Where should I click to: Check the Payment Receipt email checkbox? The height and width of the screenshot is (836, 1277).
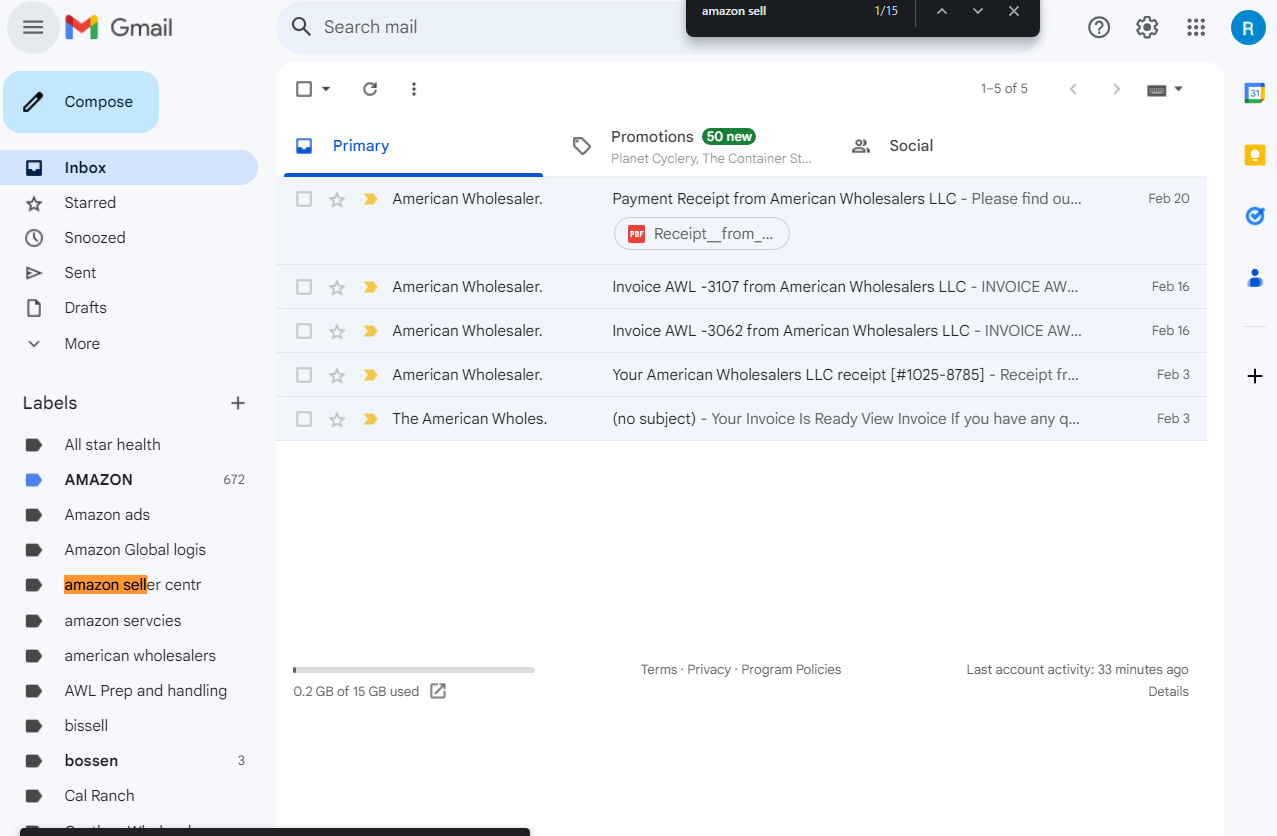[x=304, y=199]
